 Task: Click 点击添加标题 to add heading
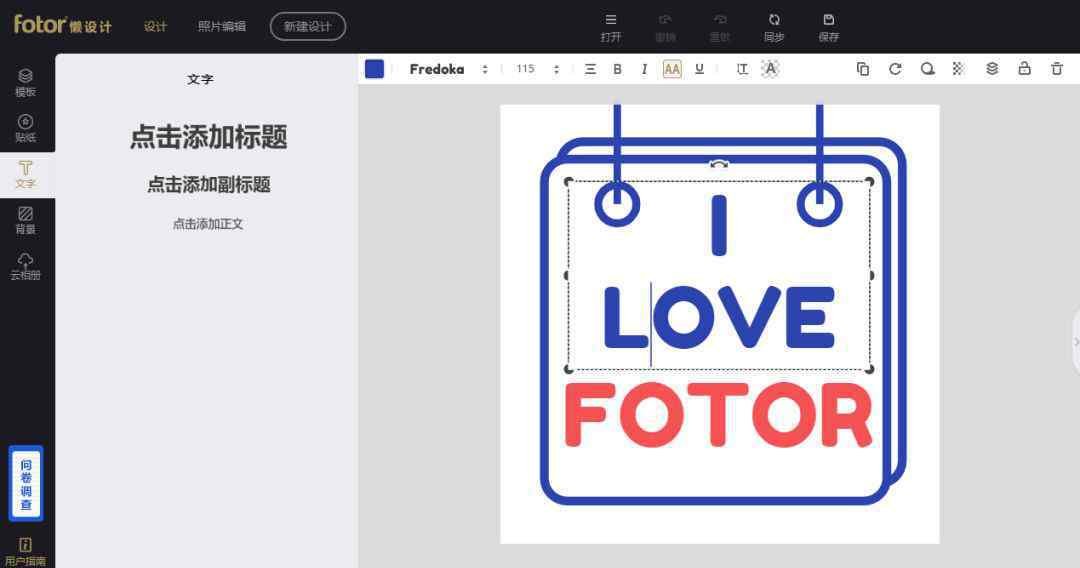click(208, 137)
